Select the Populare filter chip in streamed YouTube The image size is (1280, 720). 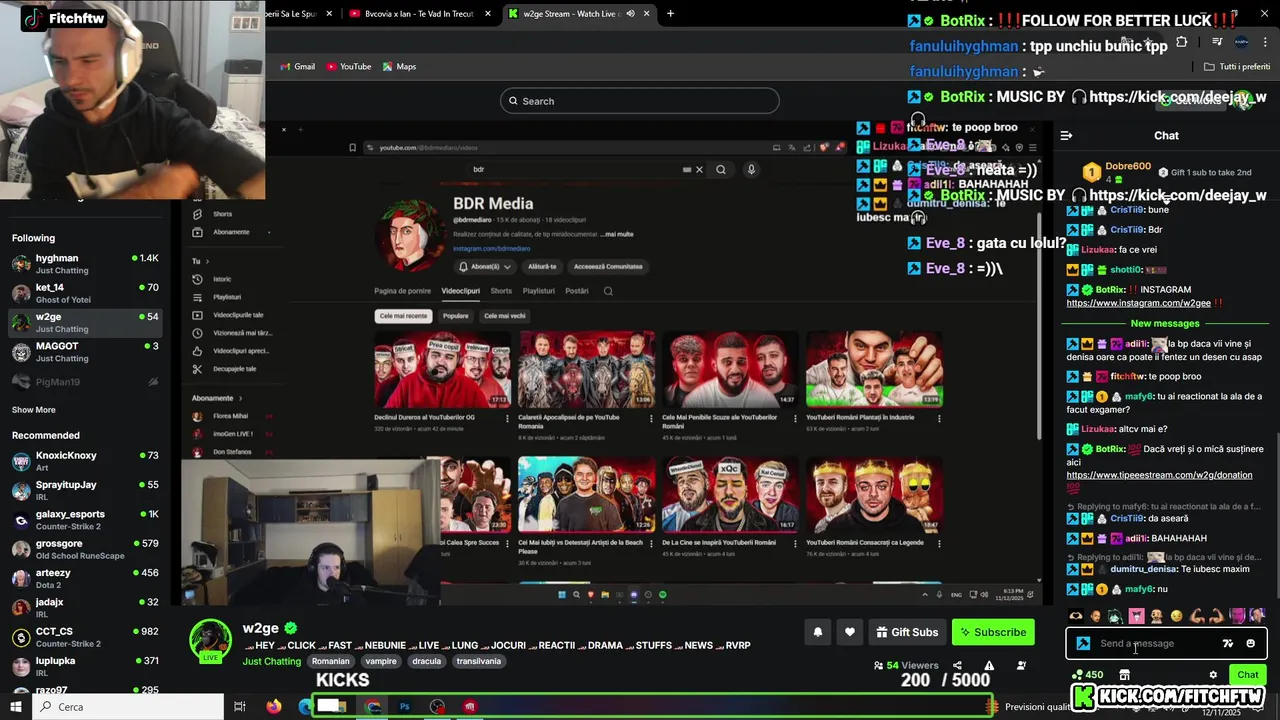click(x=456, y=316)
